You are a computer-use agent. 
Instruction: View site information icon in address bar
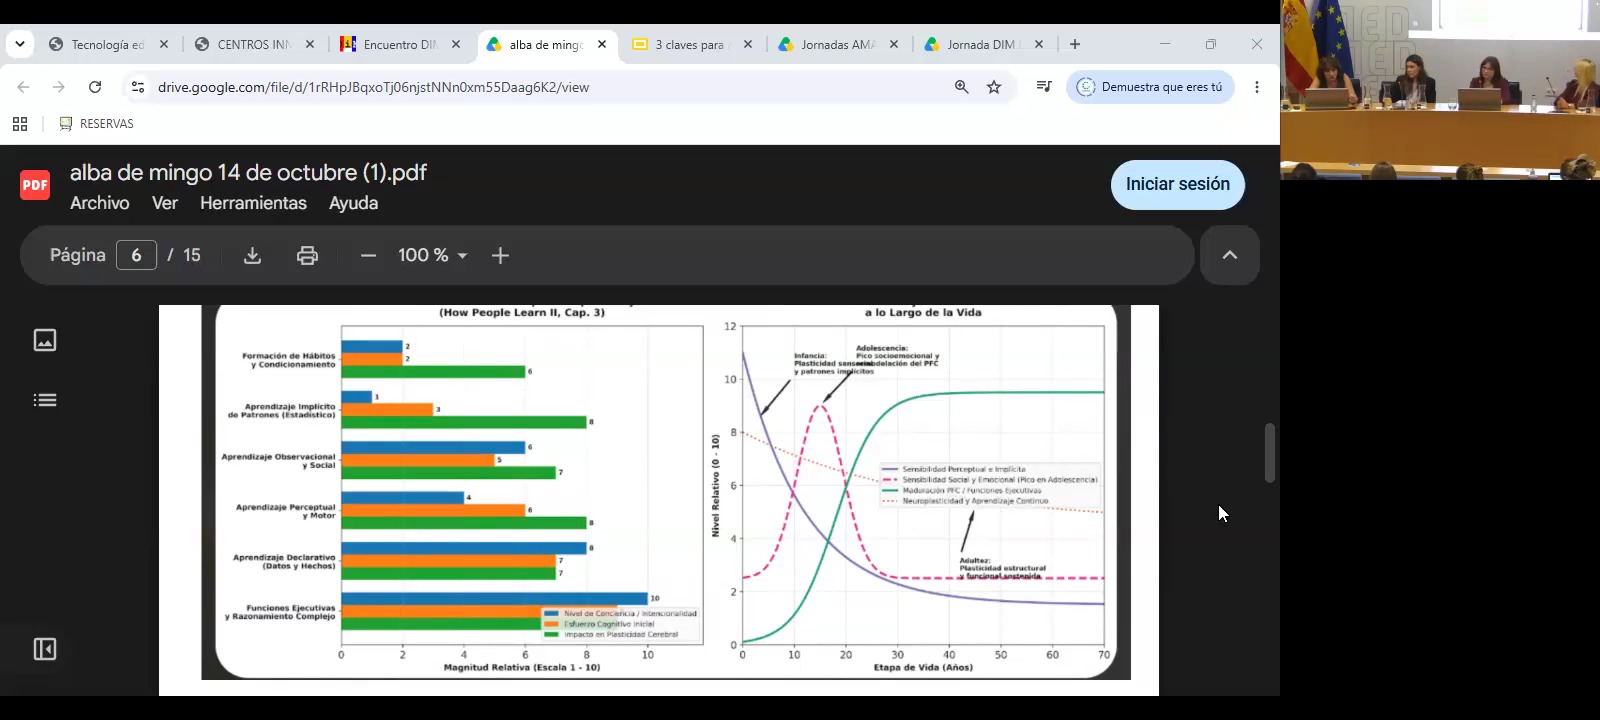tap(138, 87)
